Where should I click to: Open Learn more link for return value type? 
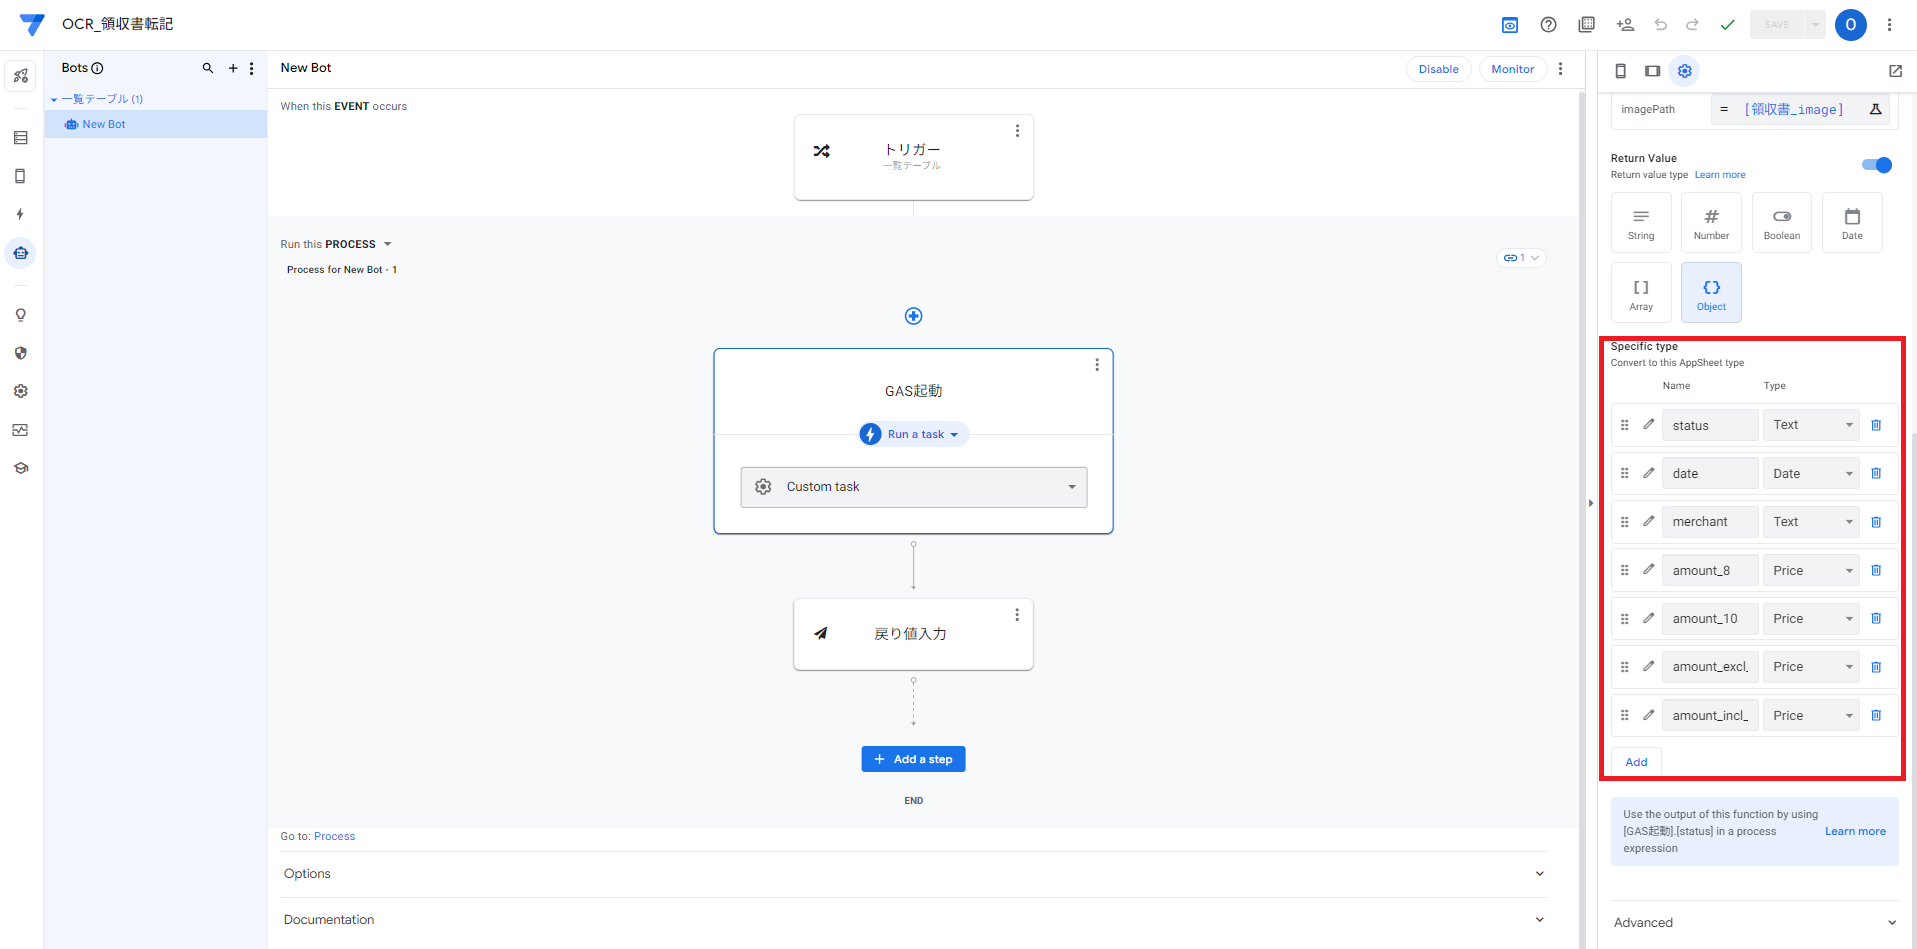coord(1720,175)
